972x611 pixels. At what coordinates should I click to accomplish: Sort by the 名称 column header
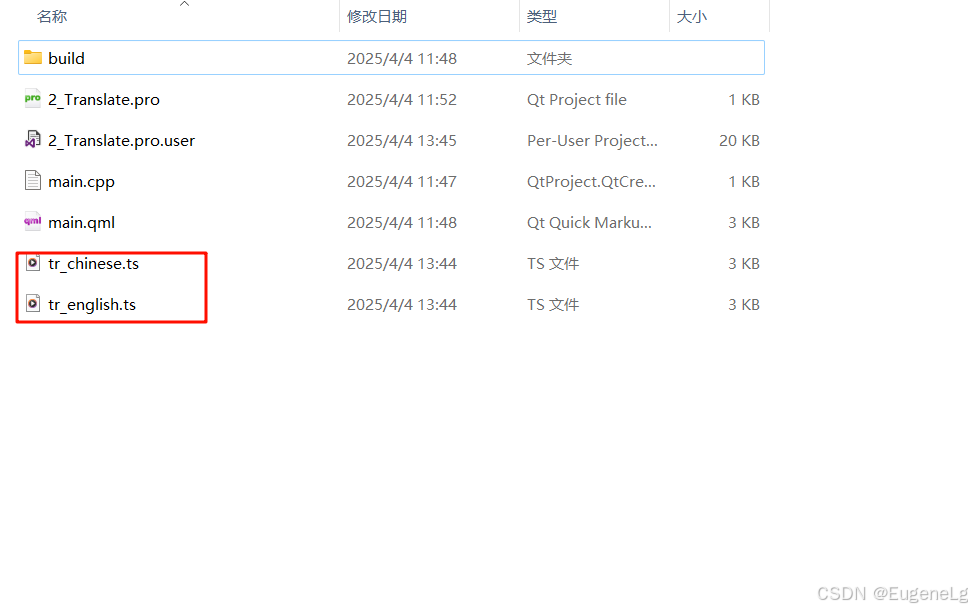(52, 17)
